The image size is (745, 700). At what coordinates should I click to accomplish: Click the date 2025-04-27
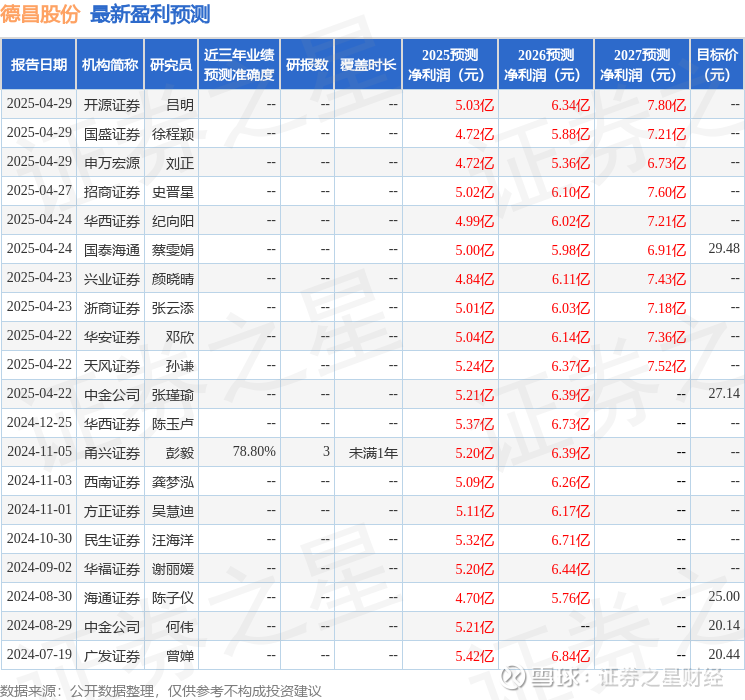pos(39,190)
